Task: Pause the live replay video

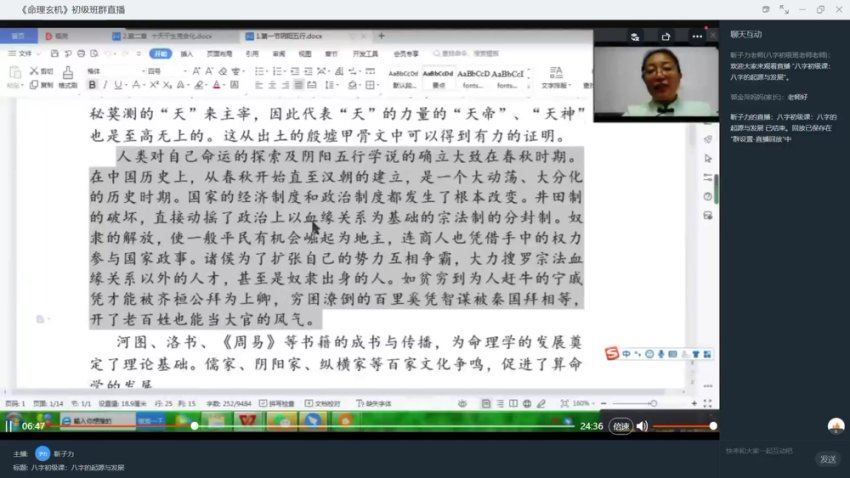Action: tap(10, 426)
